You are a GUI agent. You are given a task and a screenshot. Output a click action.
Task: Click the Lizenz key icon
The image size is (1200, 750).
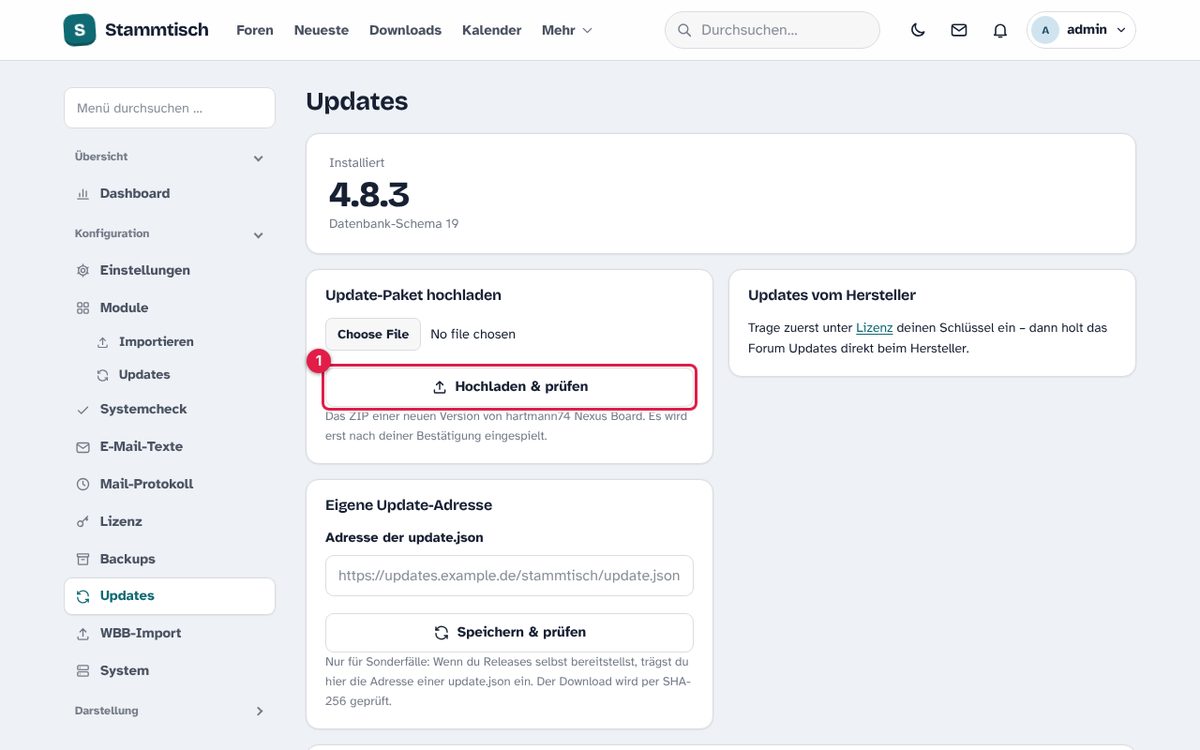point(83,522)
